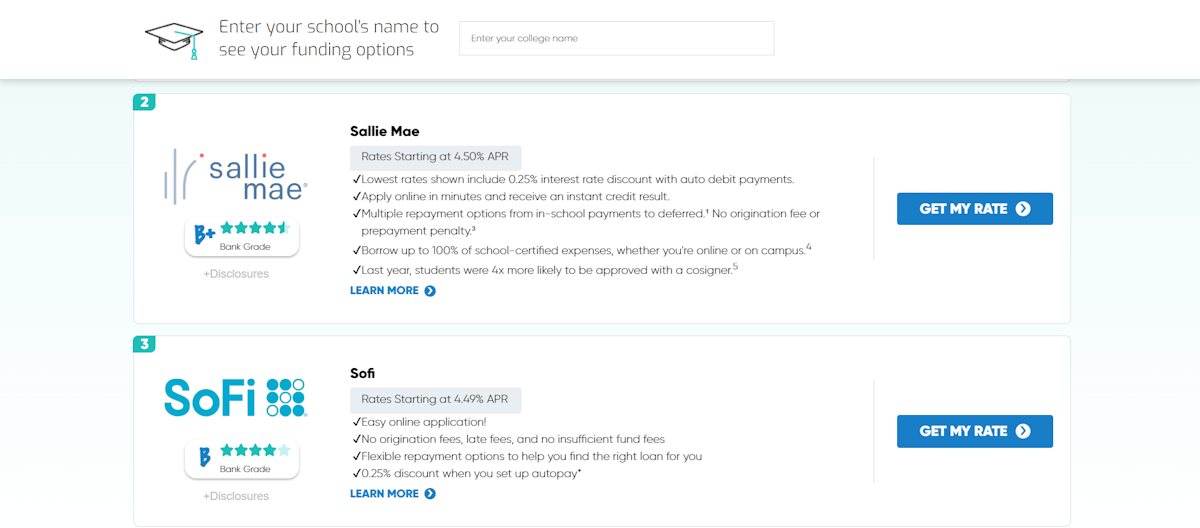Click the number 3 rank badge
The height and width of the screenshot is (528, 1200).
[144, 345]
